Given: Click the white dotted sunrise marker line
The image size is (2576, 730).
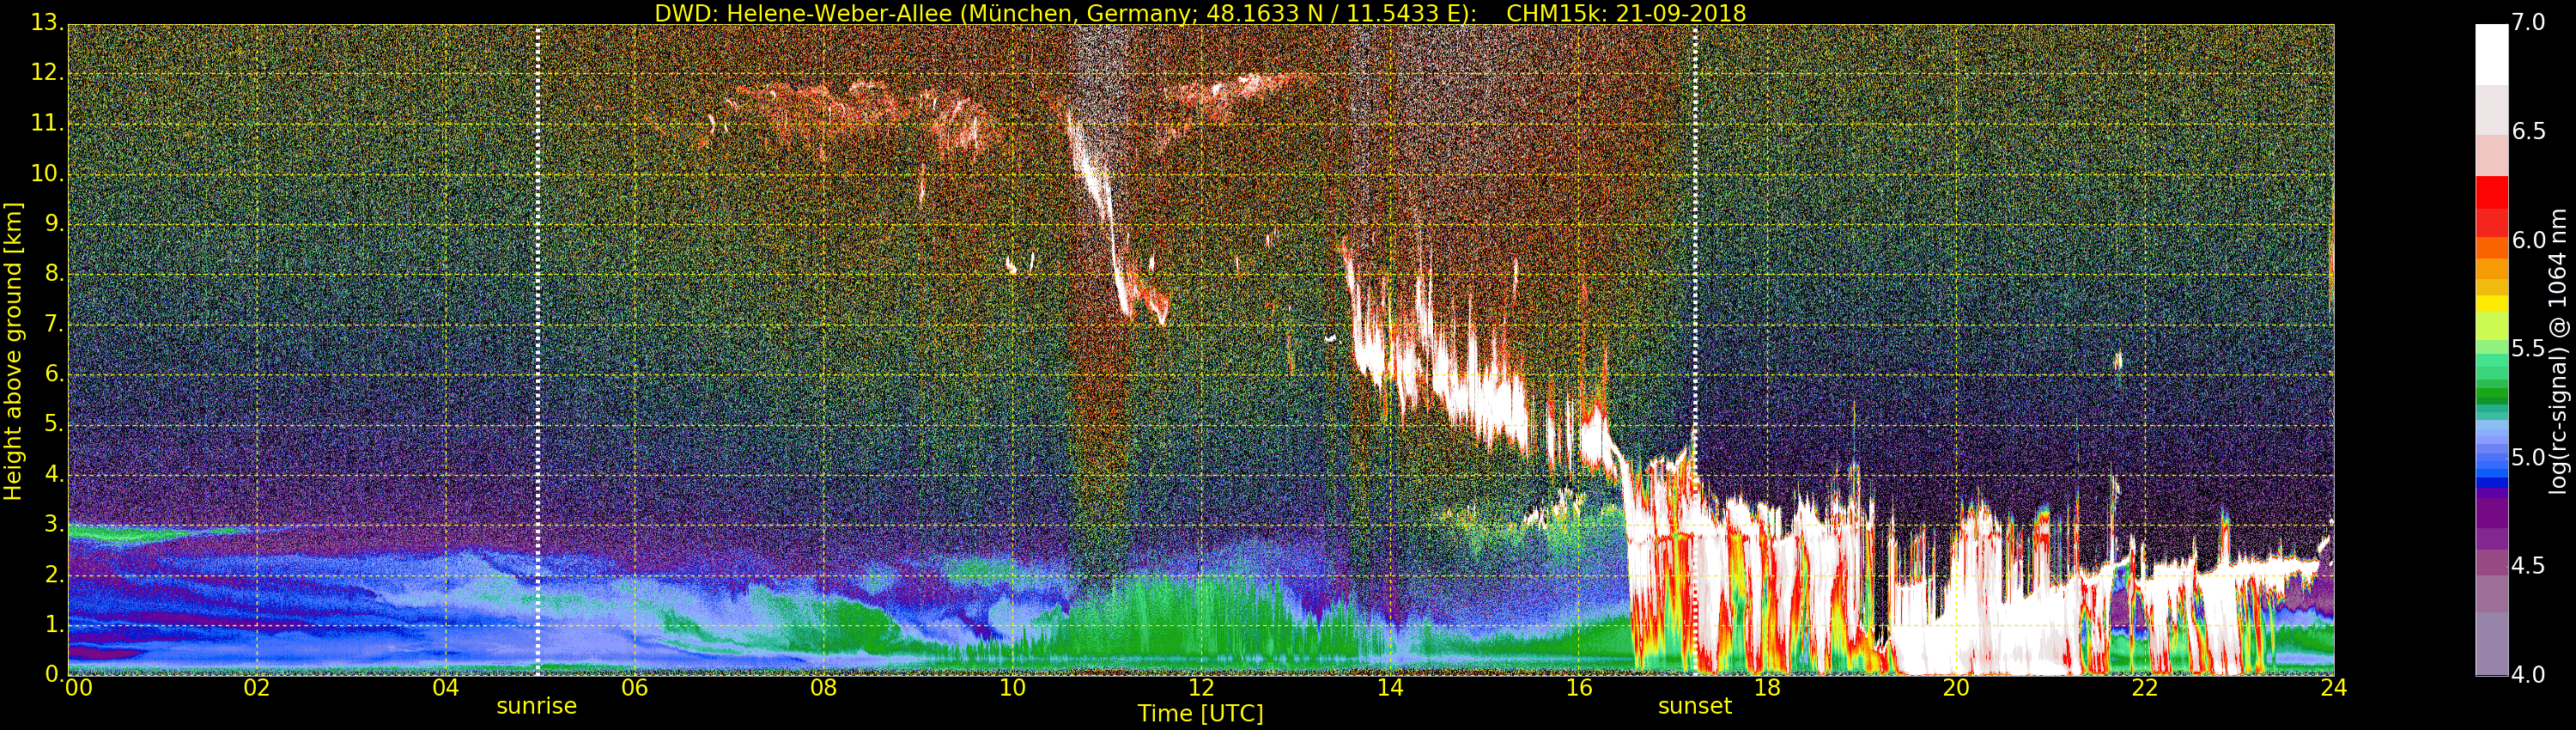Looking at the screenshot, I should coord(538,350).
